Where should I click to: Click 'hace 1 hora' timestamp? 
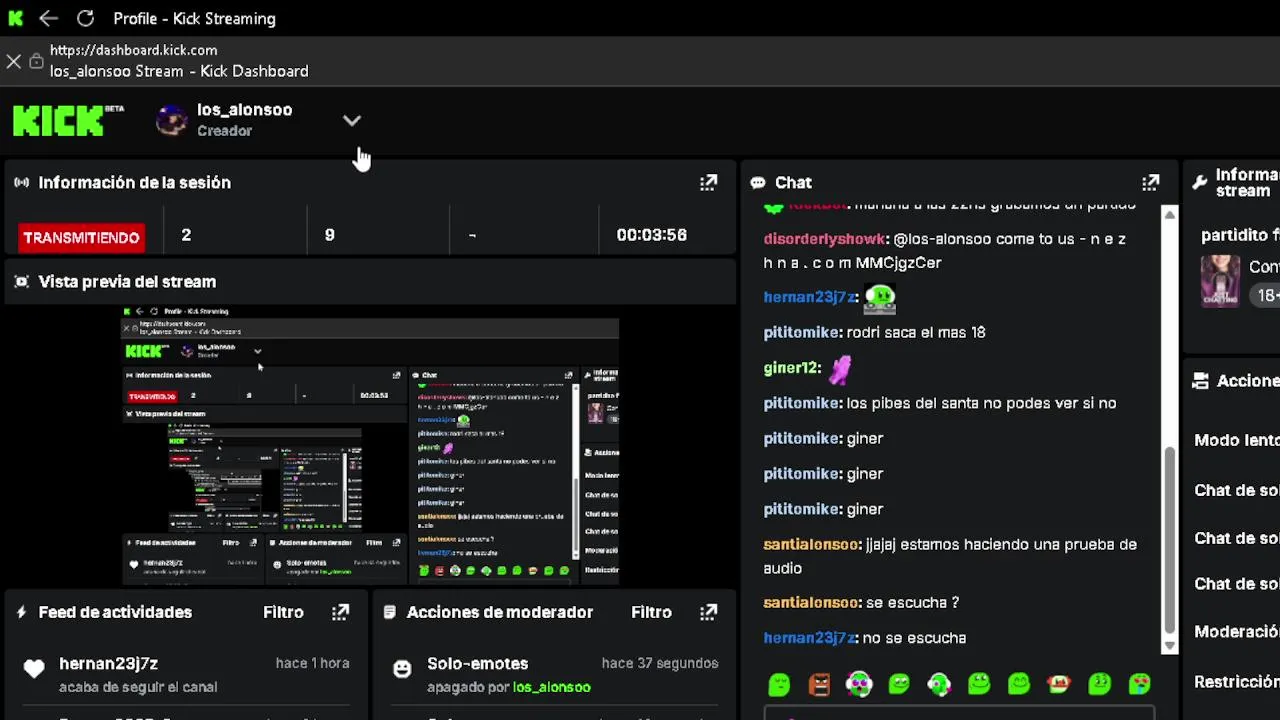[x=312, y=663]
